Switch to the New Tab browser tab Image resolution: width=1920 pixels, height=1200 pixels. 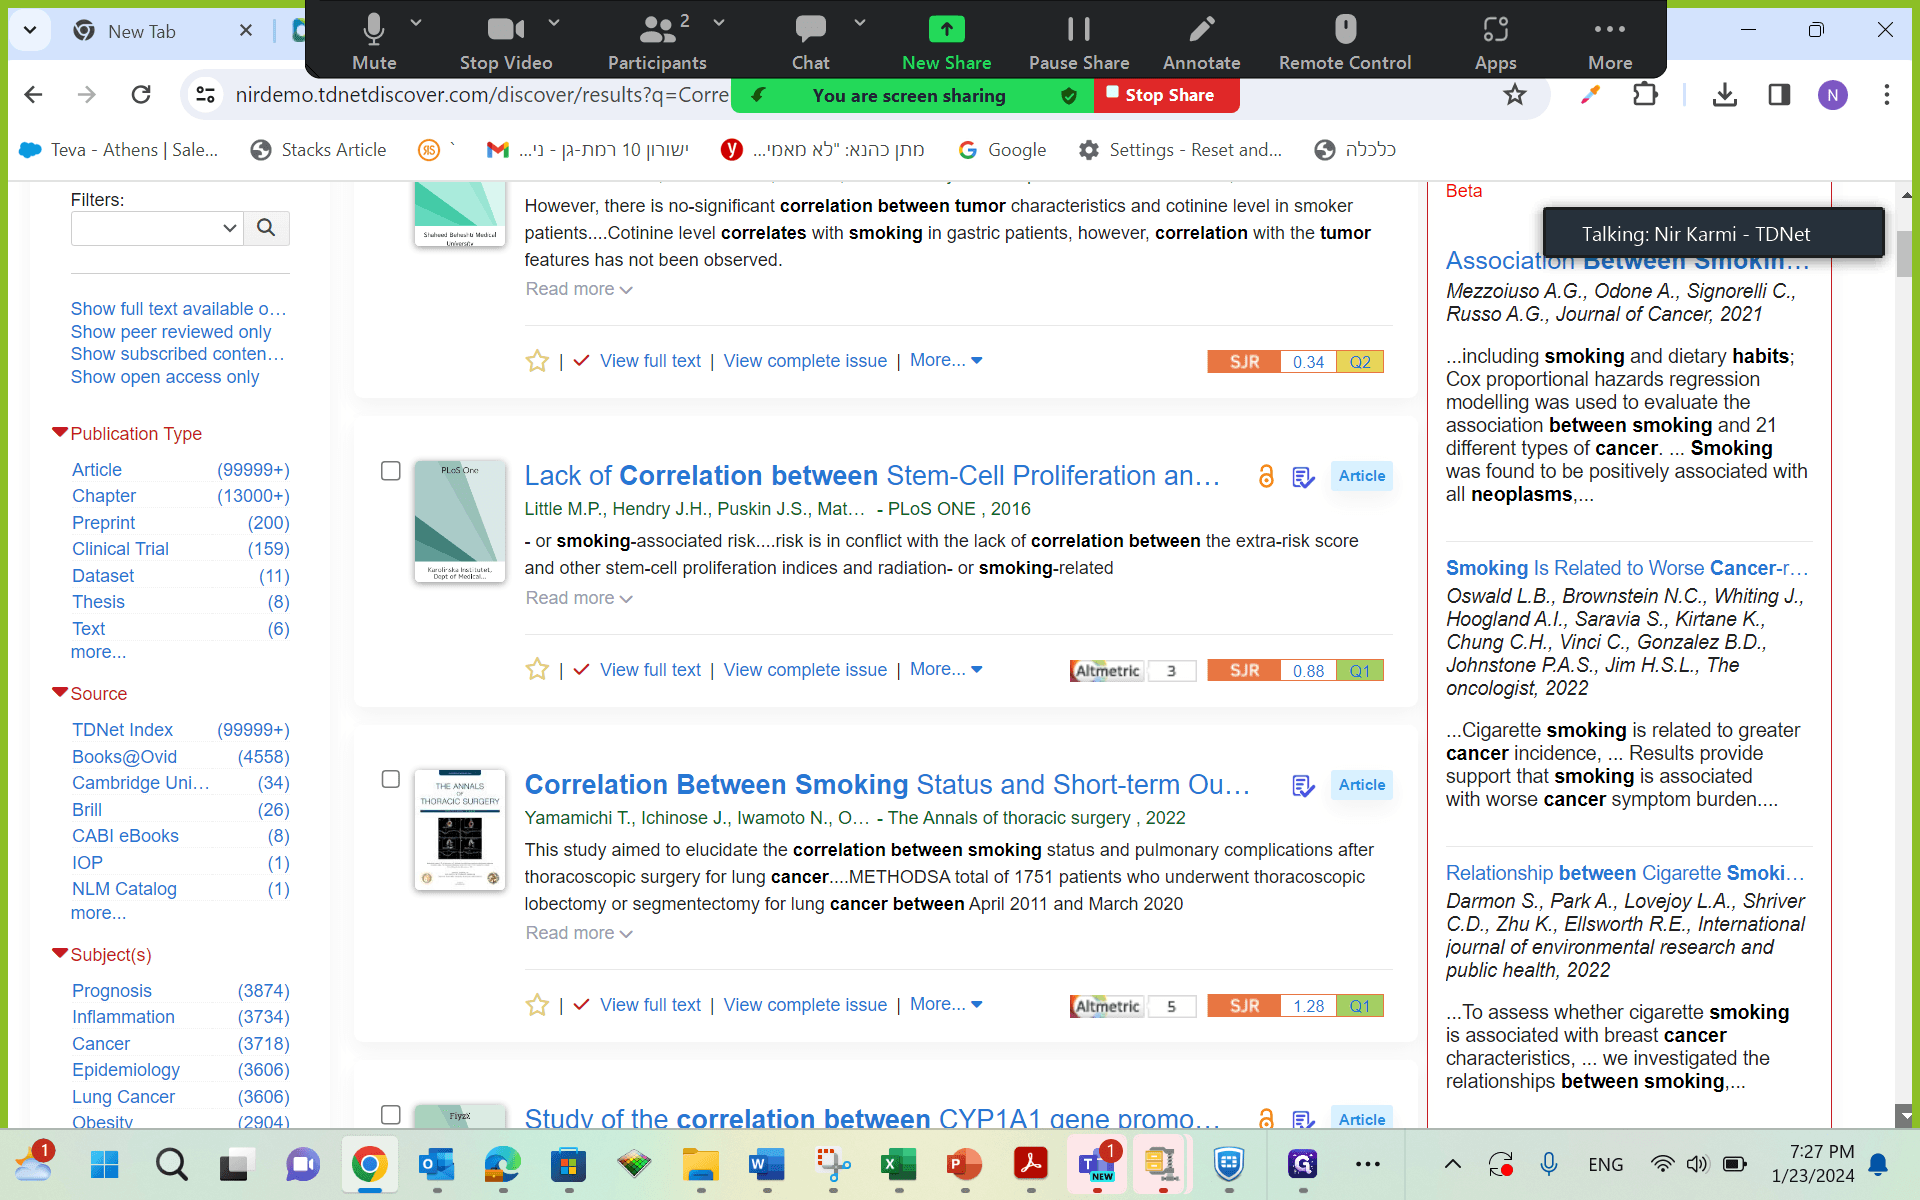coord(142,31)
